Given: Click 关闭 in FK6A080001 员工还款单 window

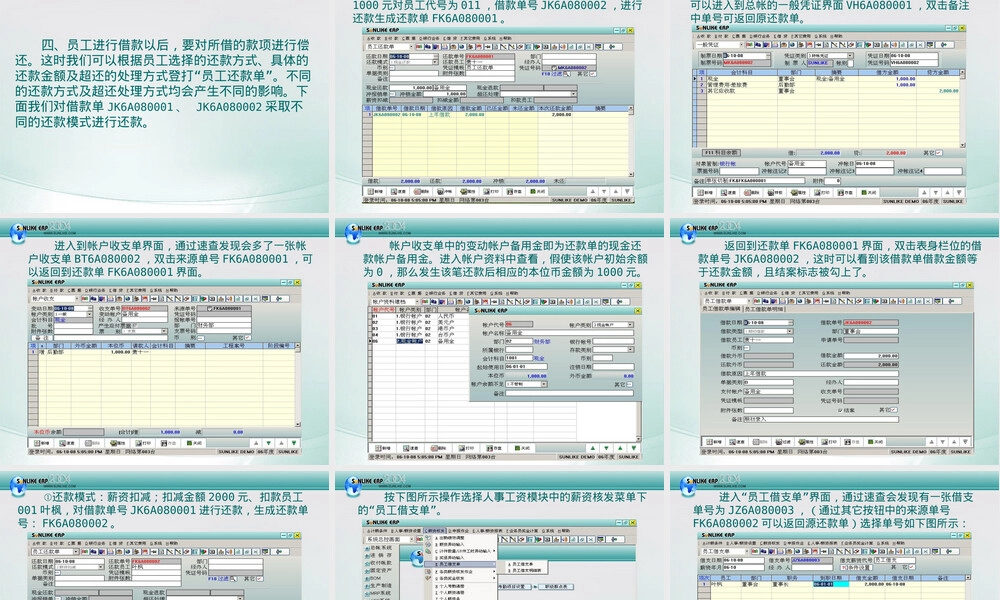Looking at the screenshot, I should tap(538, 191).
